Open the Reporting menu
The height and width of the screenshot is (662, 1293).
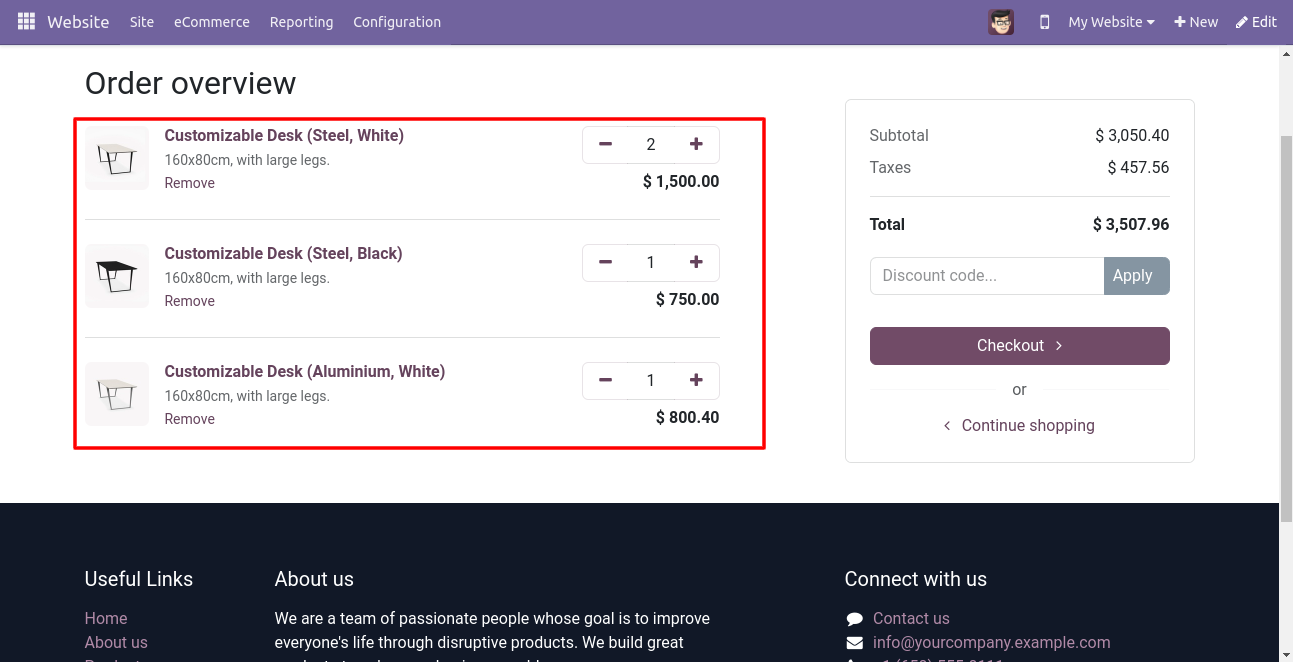(x=301, y=22)
